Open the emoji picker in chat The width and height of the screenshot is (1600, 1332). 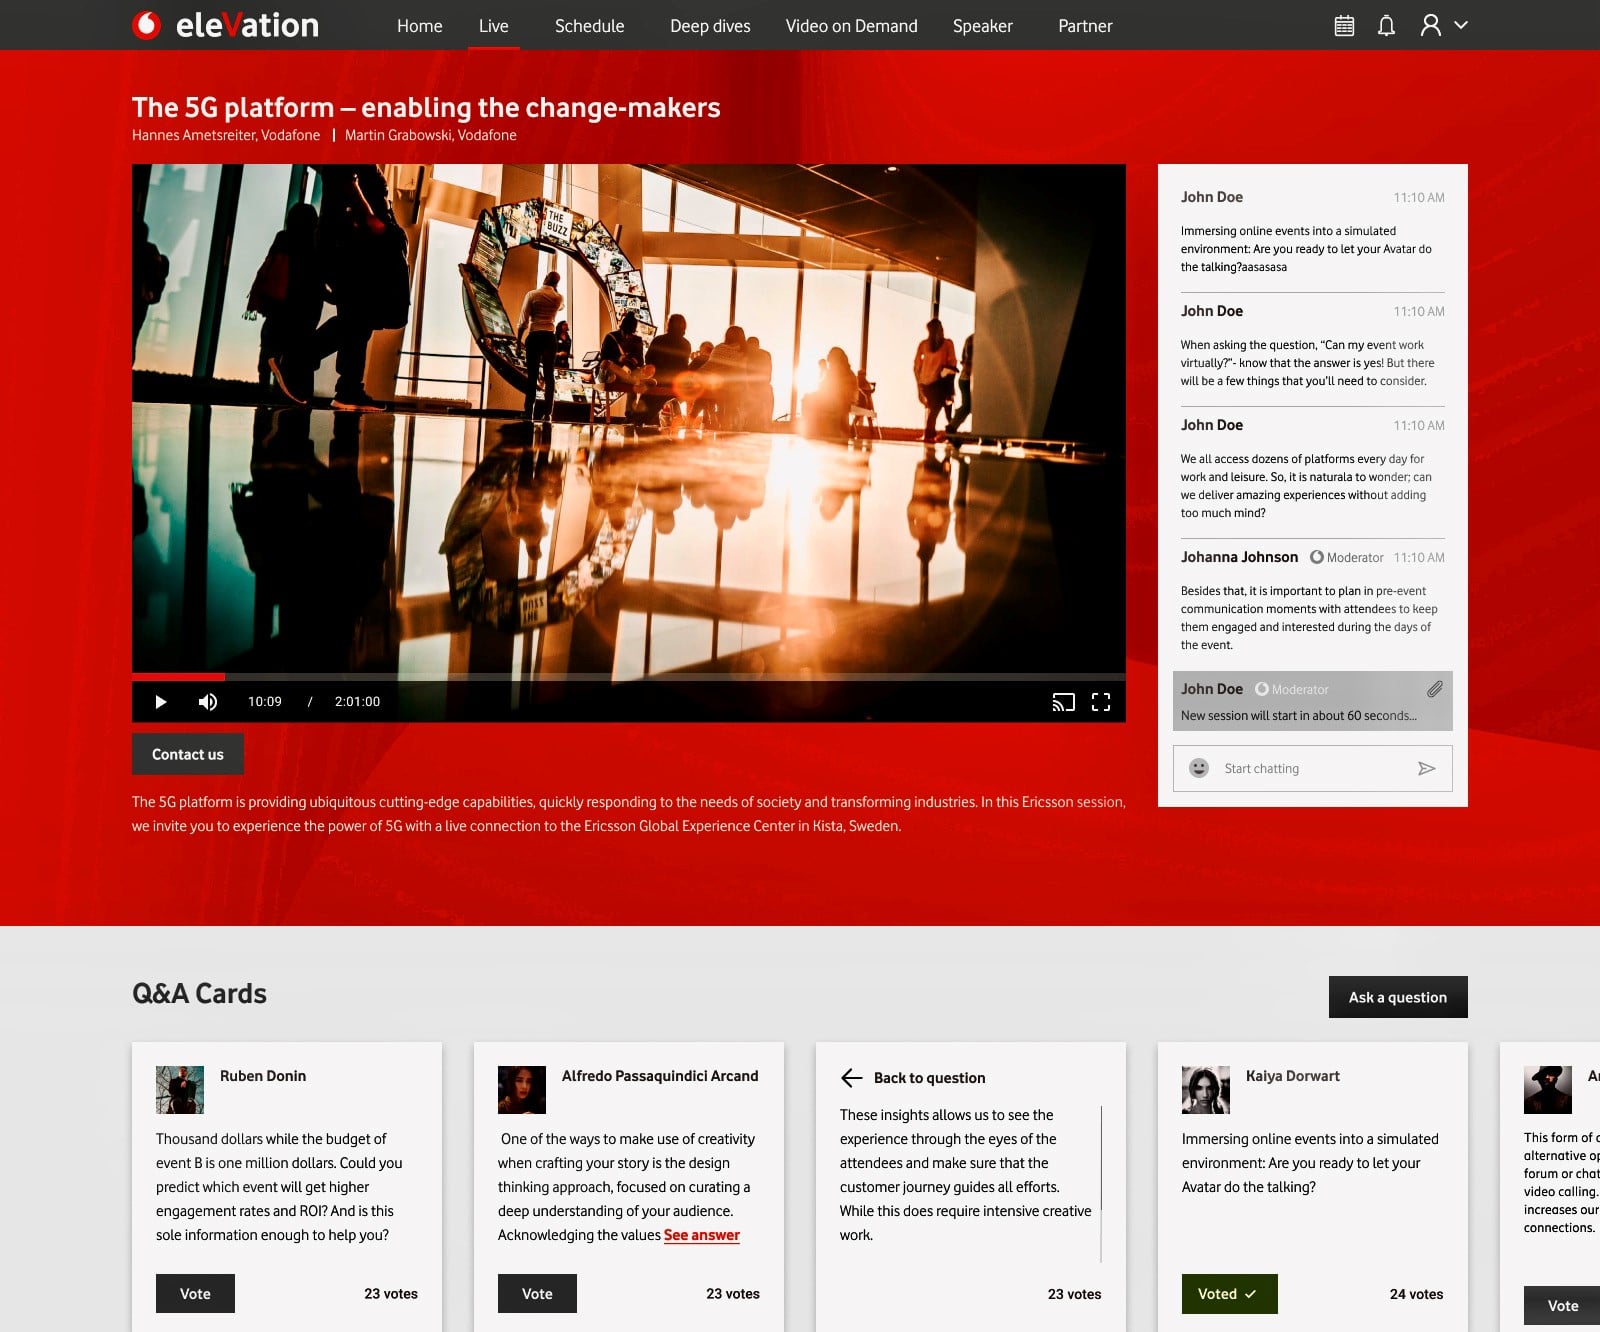tap(1199, 768)
